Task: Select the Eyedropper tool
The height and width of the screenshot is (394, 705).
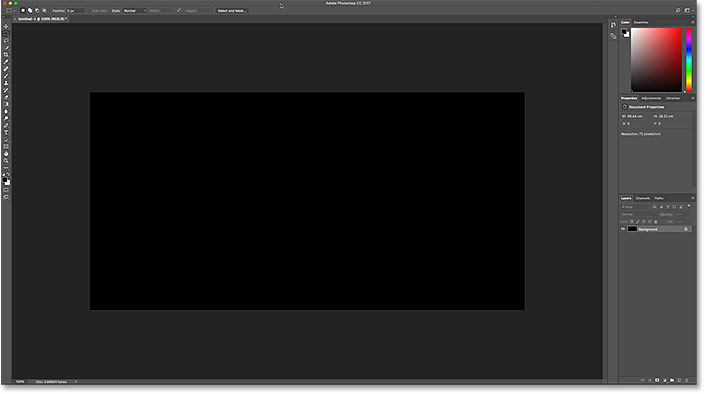Action: tap(6, 62)
